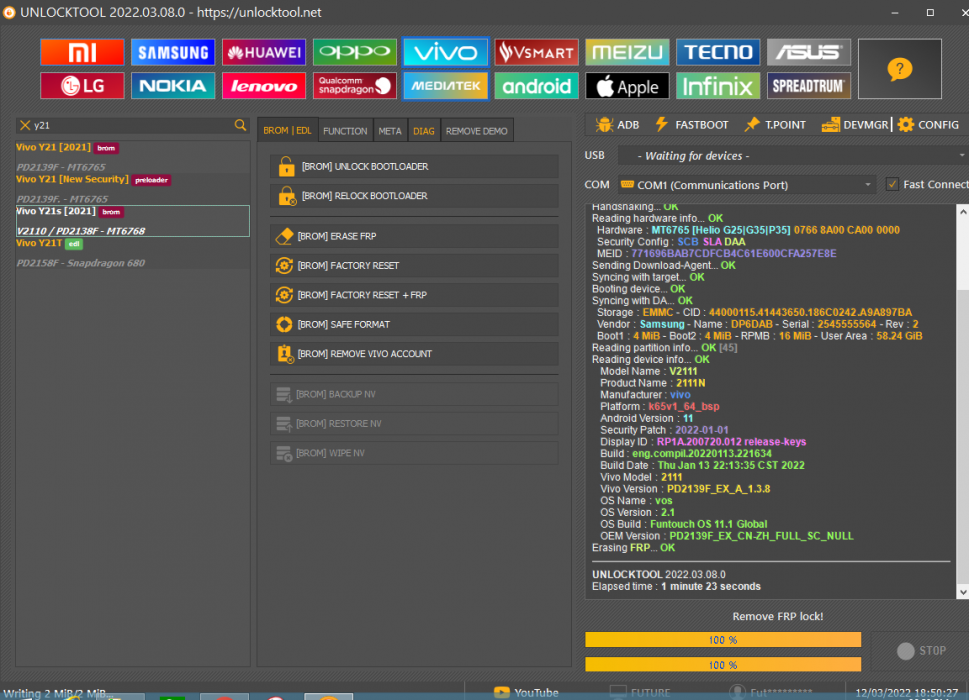
Task: Click the log scroll up arrow
Action: click(962, 211)
